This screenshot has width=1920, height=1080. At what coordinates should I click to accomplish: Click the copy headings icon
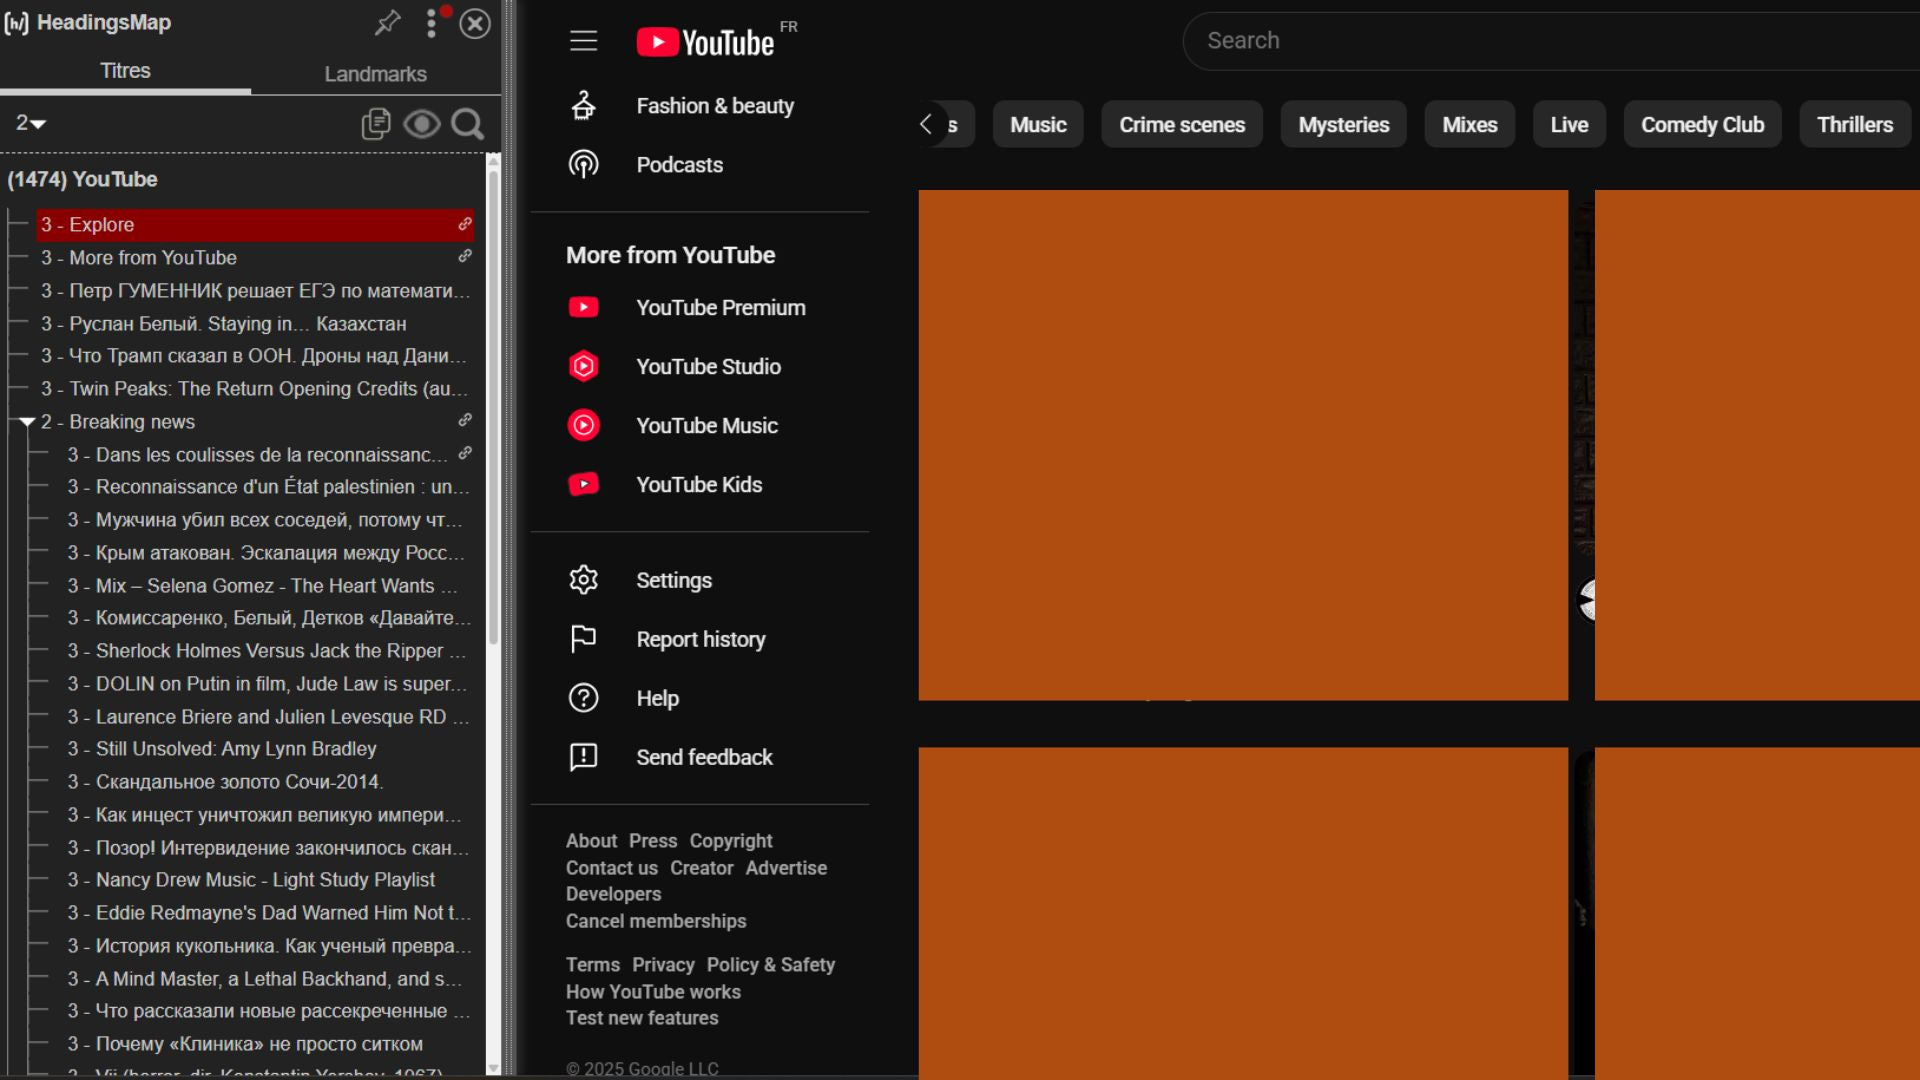[x=375, y=124]
